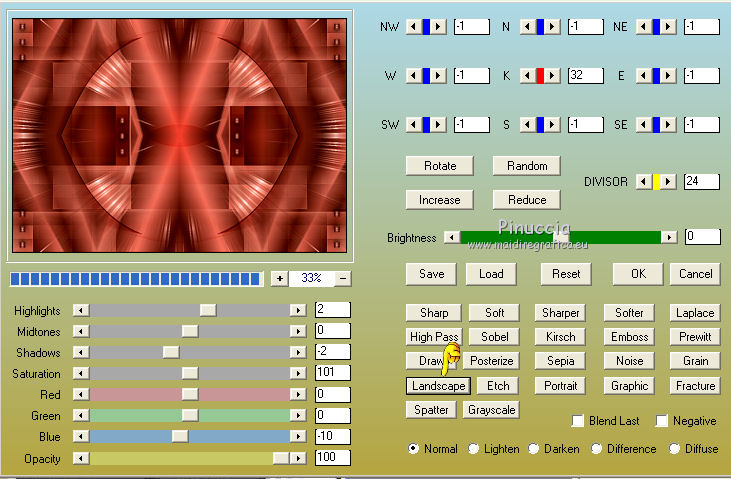Decrease N value with left arrow
The image size is (731, 479).
pyautogui.click(x=528, y=27)
